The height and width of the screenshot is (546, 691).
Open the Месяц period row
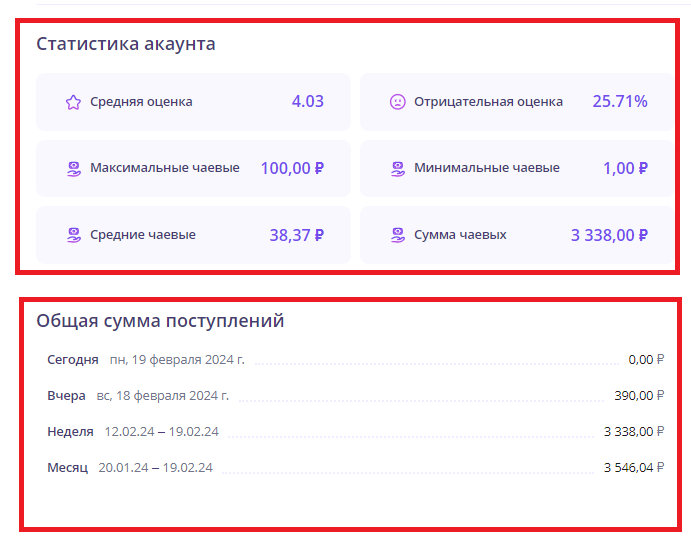(68, 468)
